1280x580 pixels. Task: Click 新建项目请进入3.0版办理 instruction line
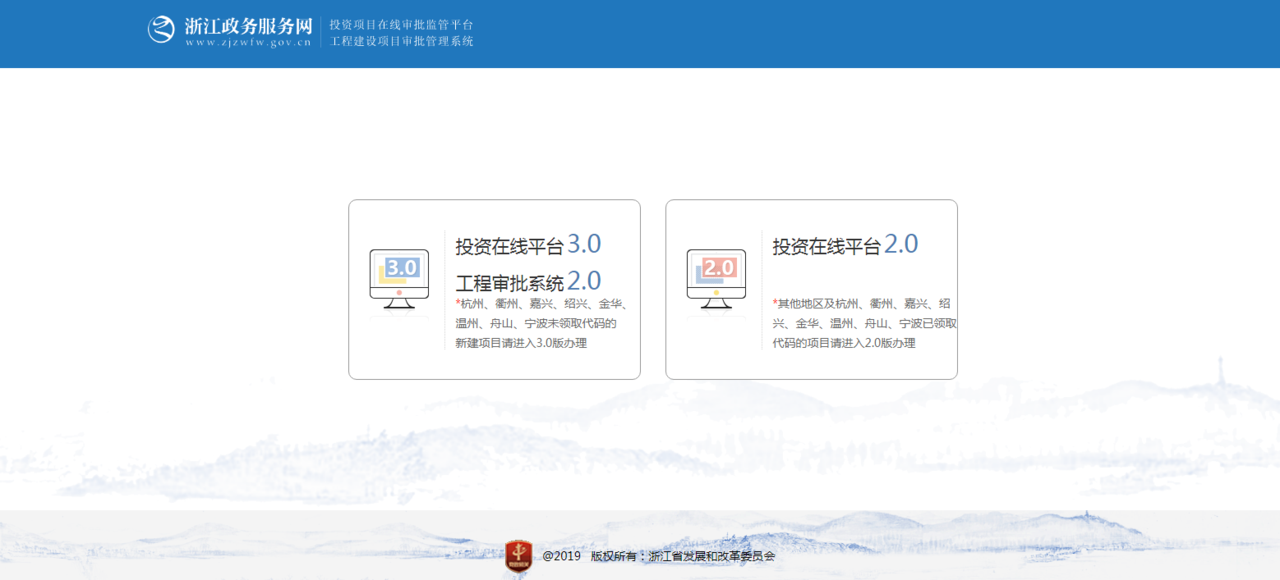(521, 343)
